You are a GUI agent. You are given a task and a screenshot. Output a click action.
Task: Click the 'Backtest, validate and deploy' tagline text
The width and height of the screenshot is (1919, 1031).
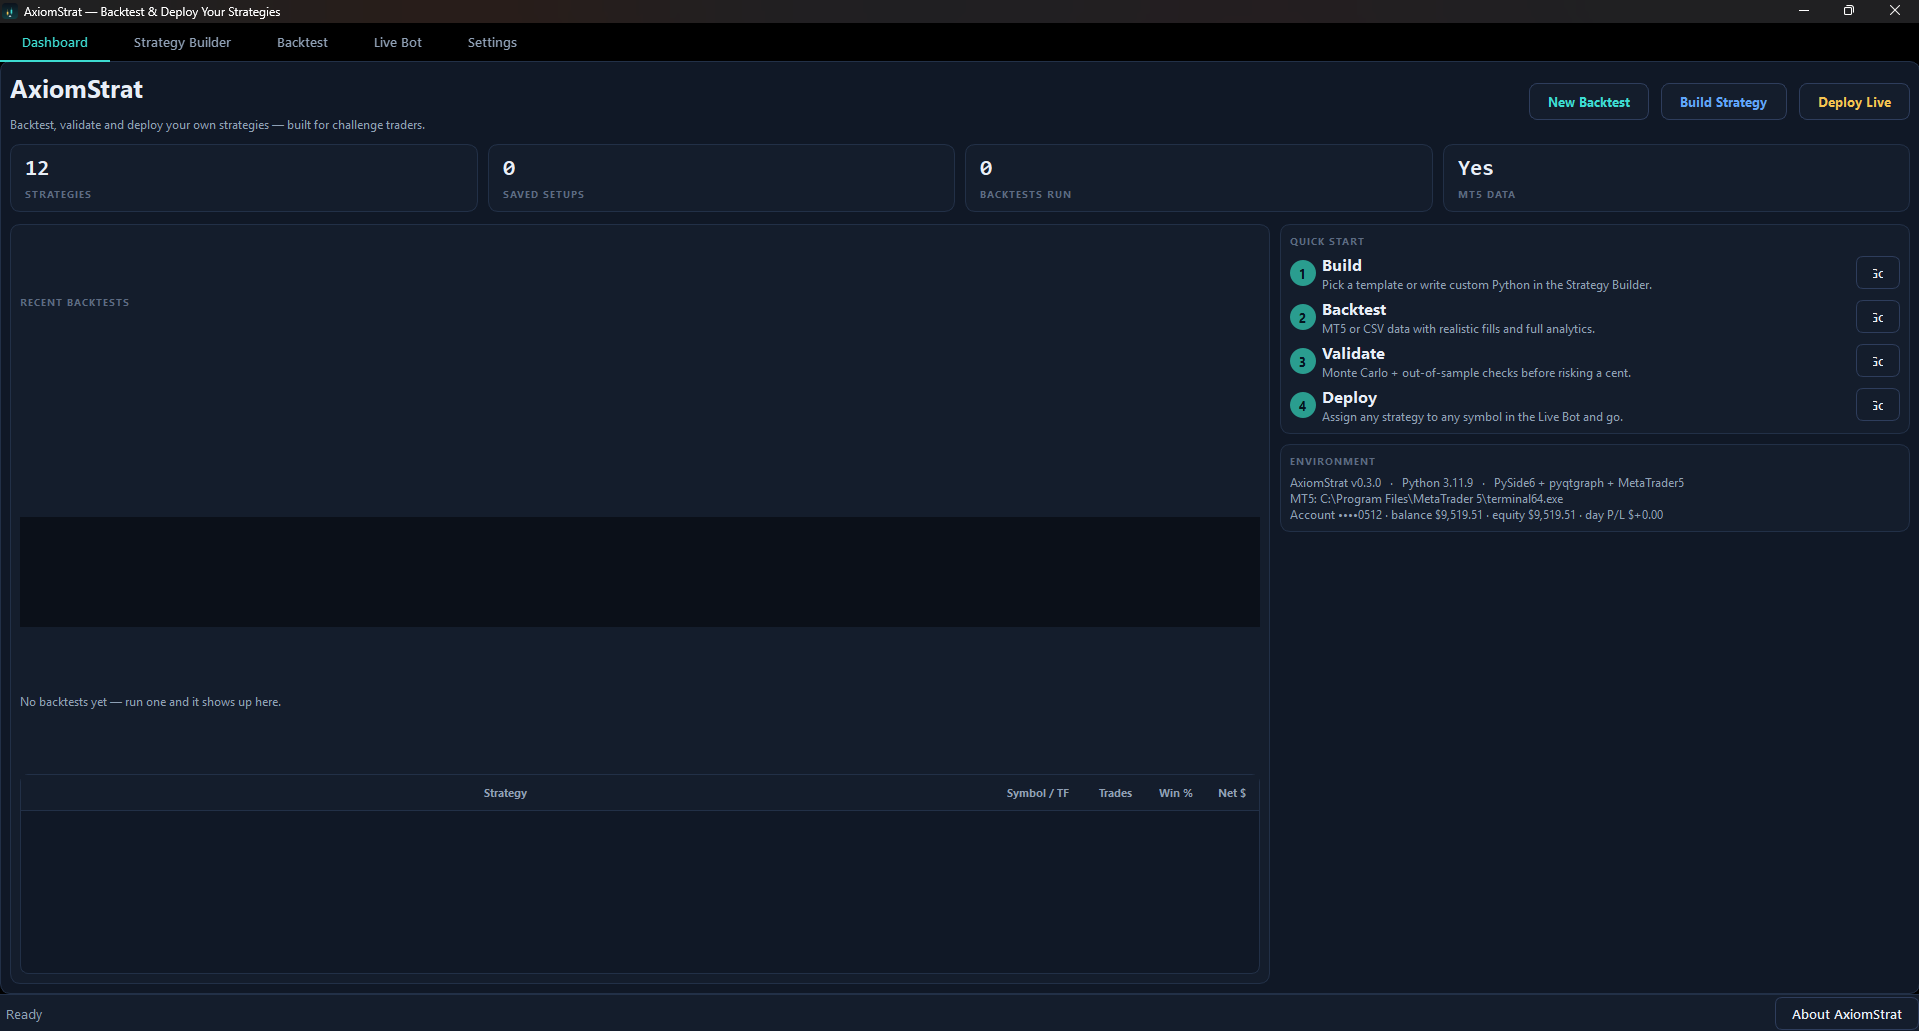click(217, 125)
